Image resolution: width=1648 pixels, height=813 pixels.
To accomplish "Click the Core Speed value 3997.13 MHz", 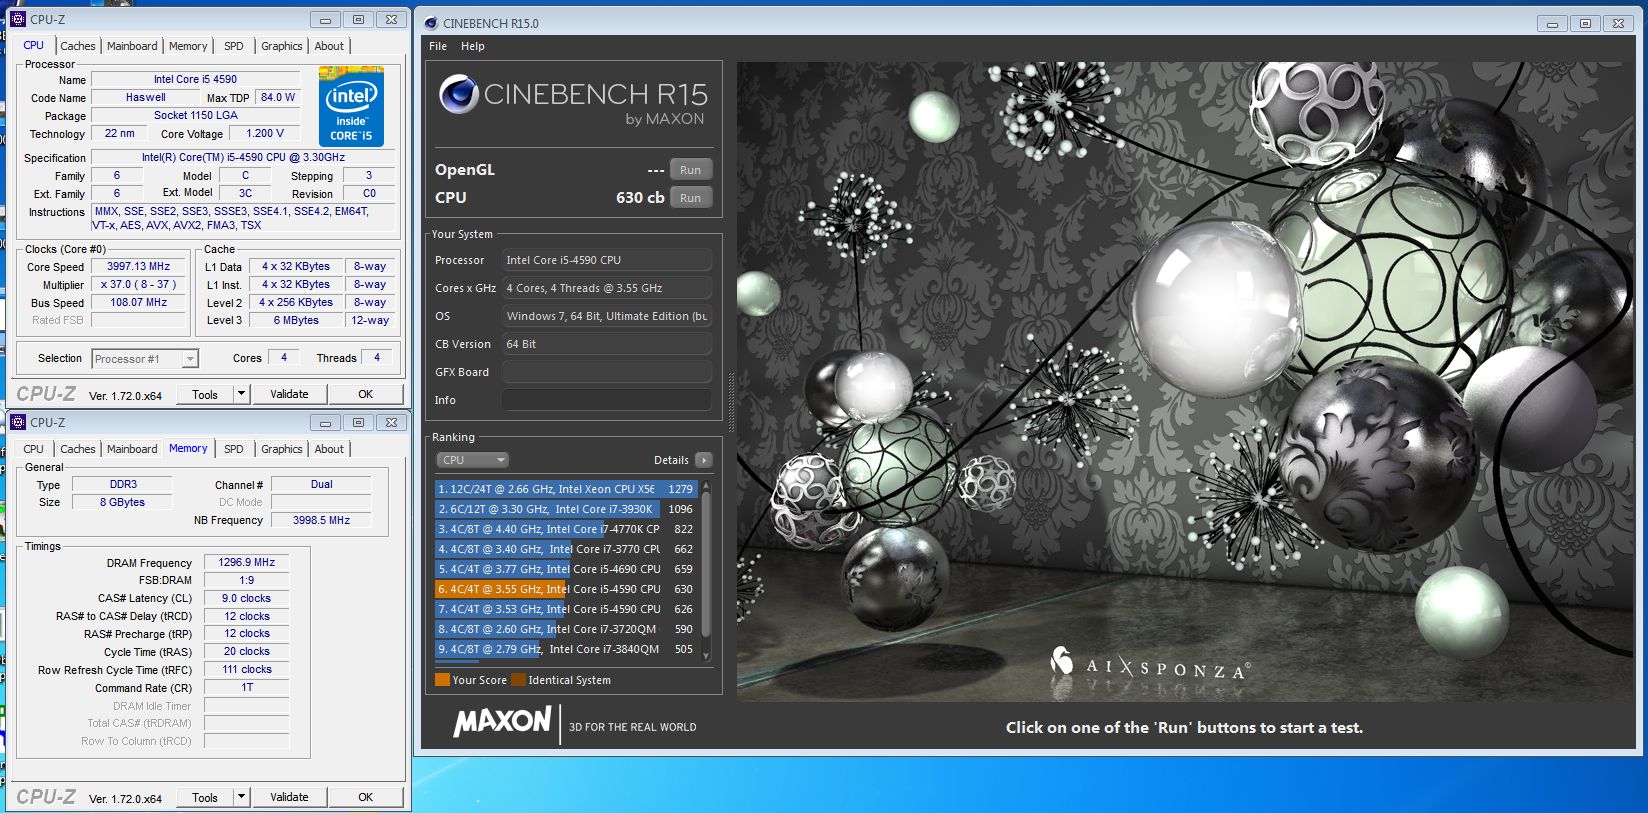I will 139,267.
